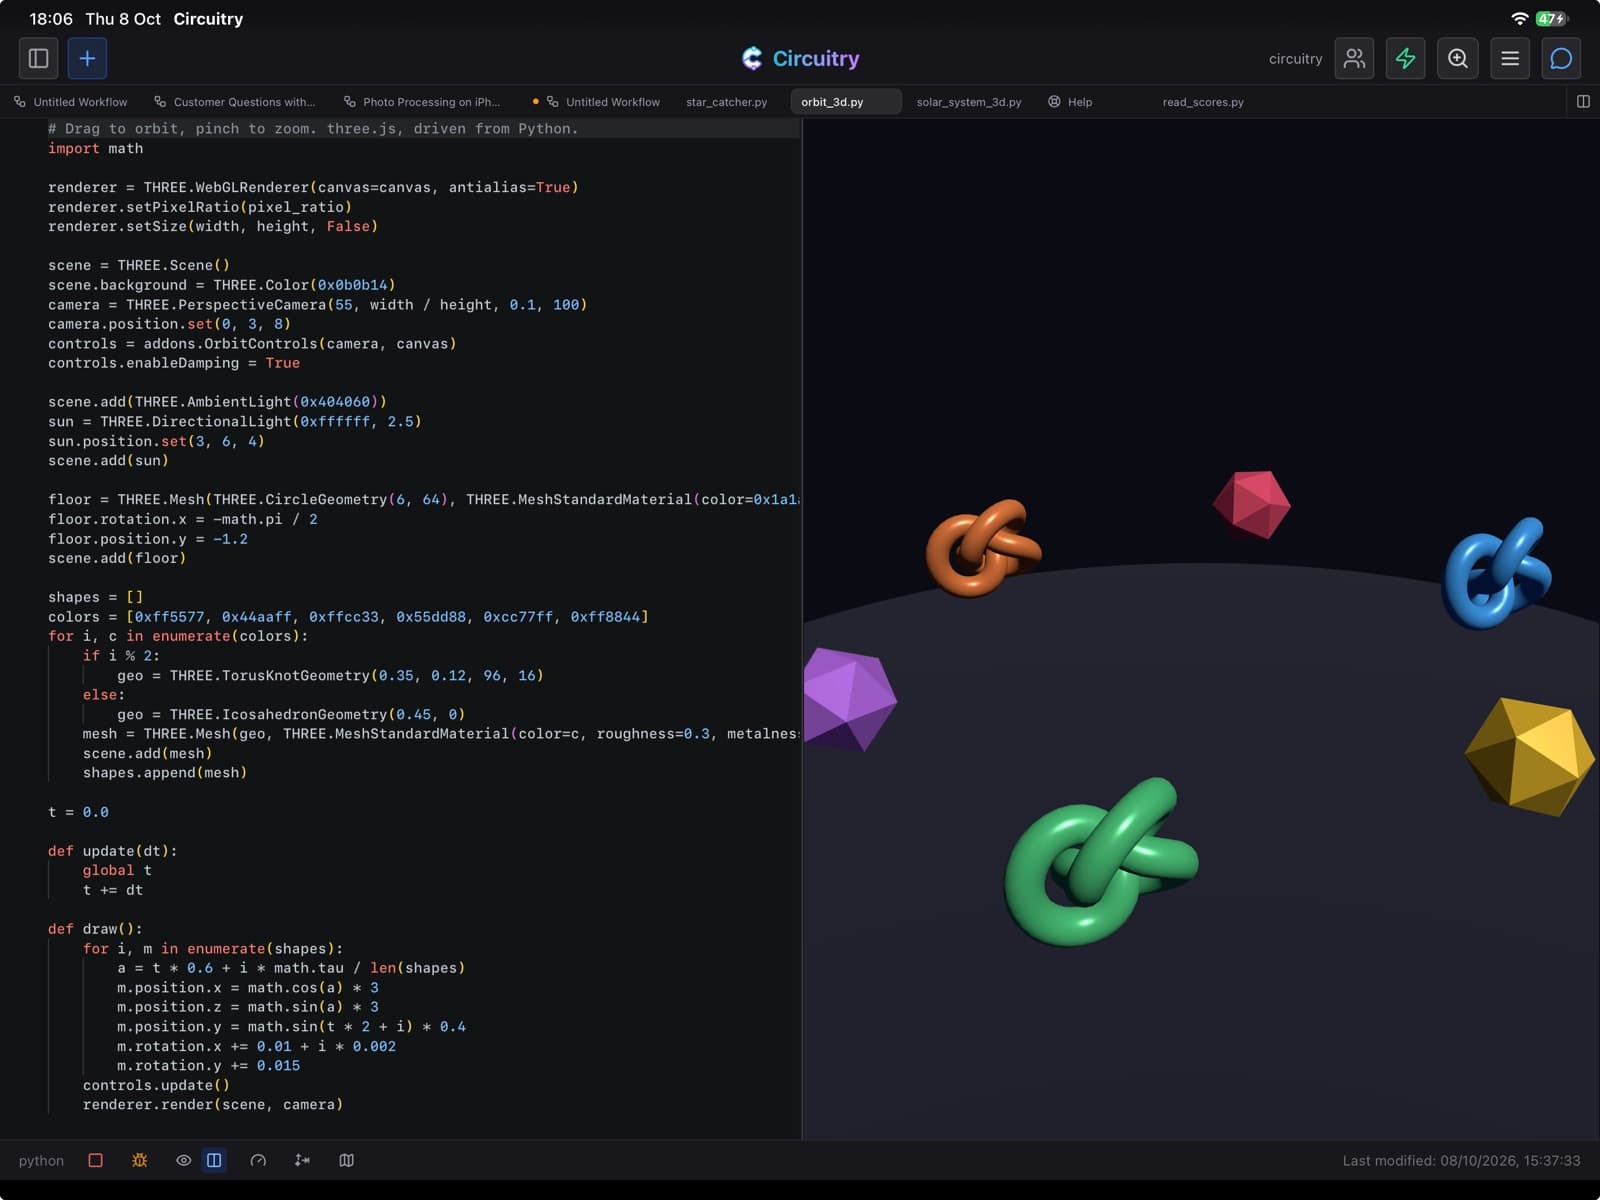Click the speedometer performance icon

(x=258, y=1160)
